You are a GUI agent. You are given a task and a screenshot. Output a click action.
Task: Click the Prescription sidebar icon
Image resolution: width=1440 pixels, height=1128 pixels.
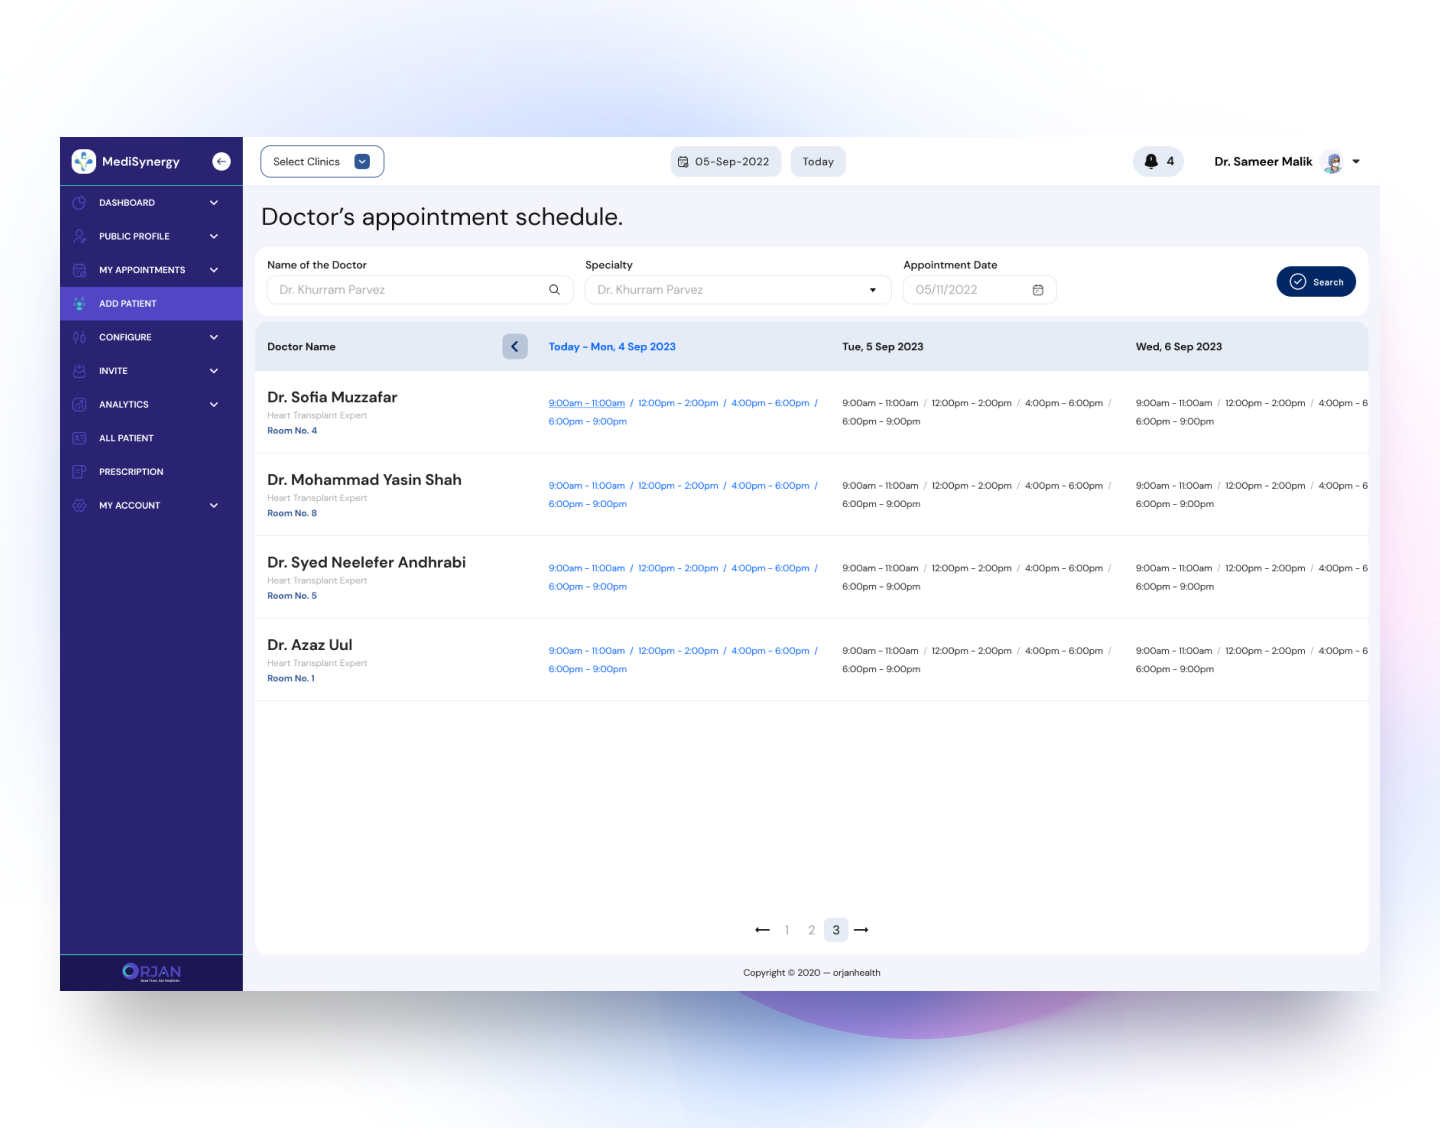79,472
